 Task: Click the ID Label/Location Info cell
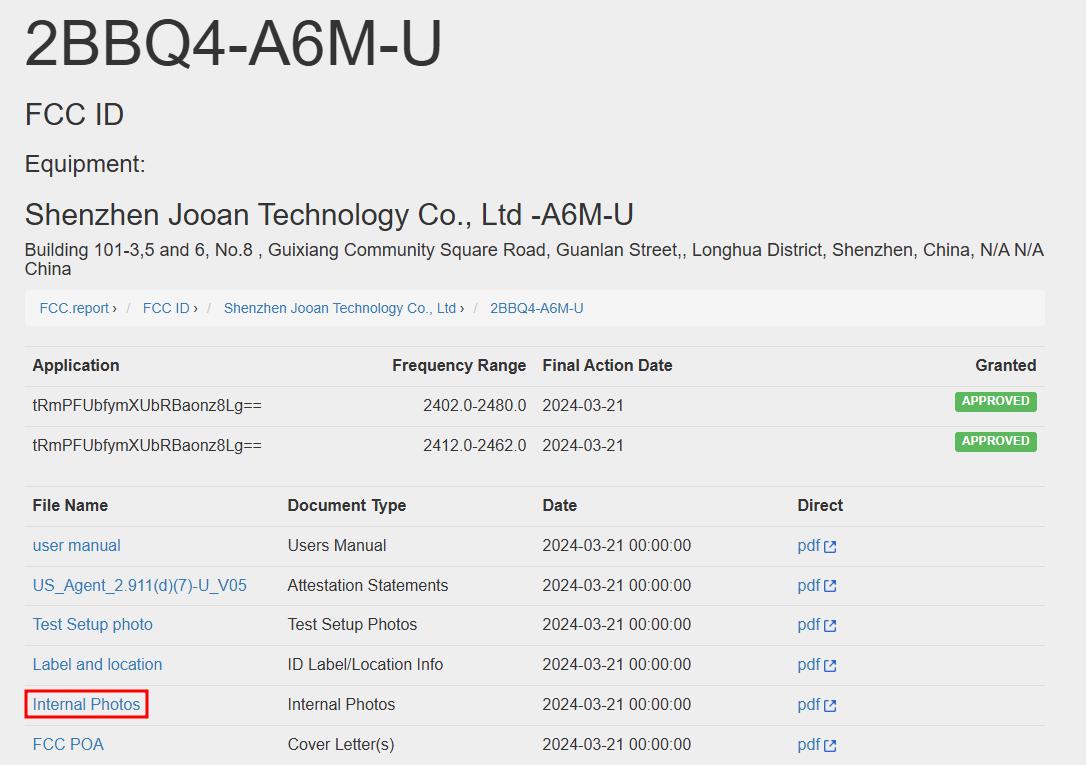(x=365, y=665)
